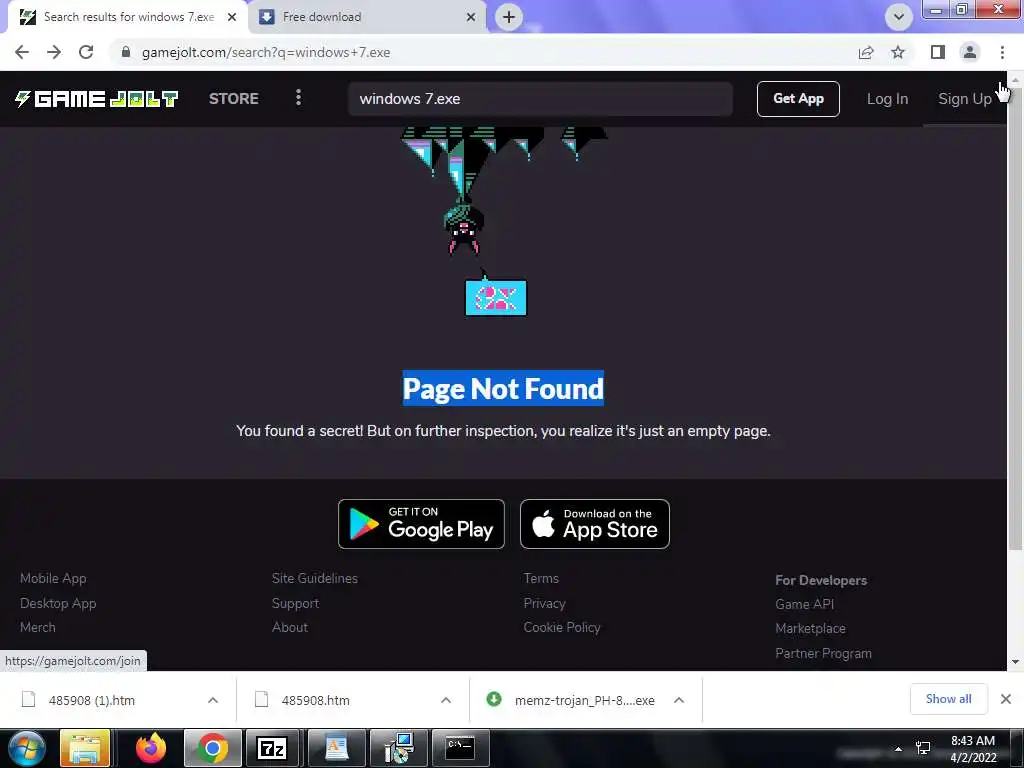Open Chrome customize menu dots
Image resolution: width=1024 pixels, height=768 pixels.
click(x=1002, y=52)
